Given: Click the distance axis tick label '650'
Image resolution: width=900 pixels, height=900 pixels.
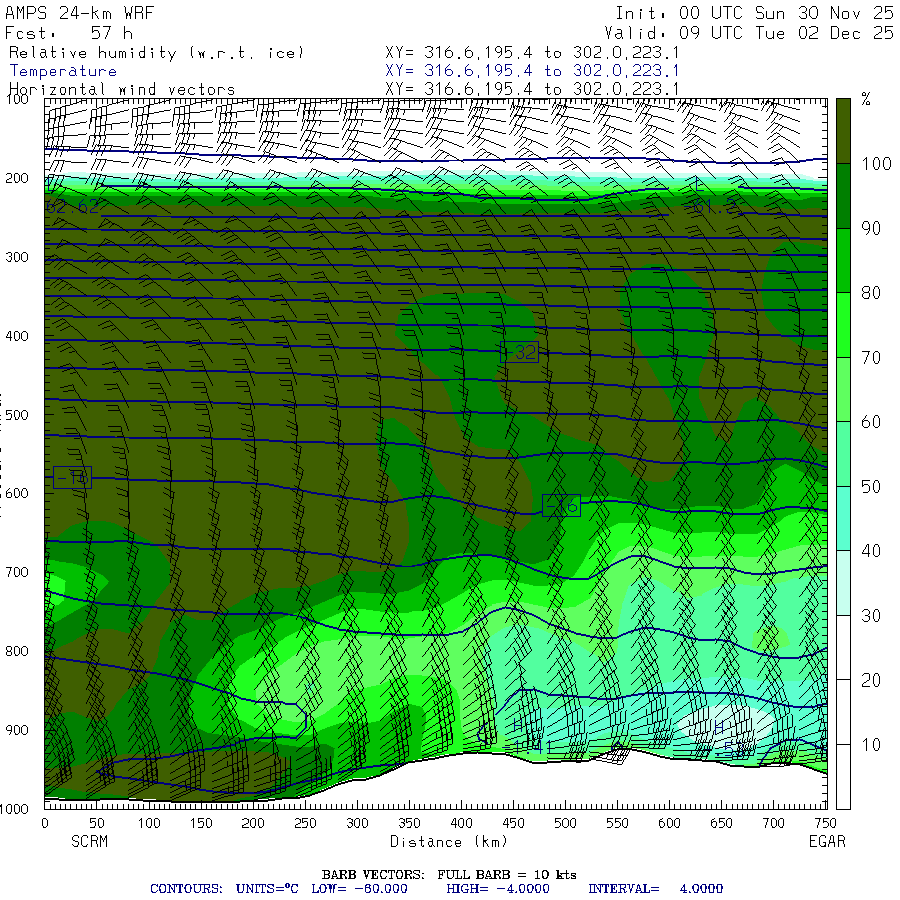Looking at the screenshot, I should [721, 823].
